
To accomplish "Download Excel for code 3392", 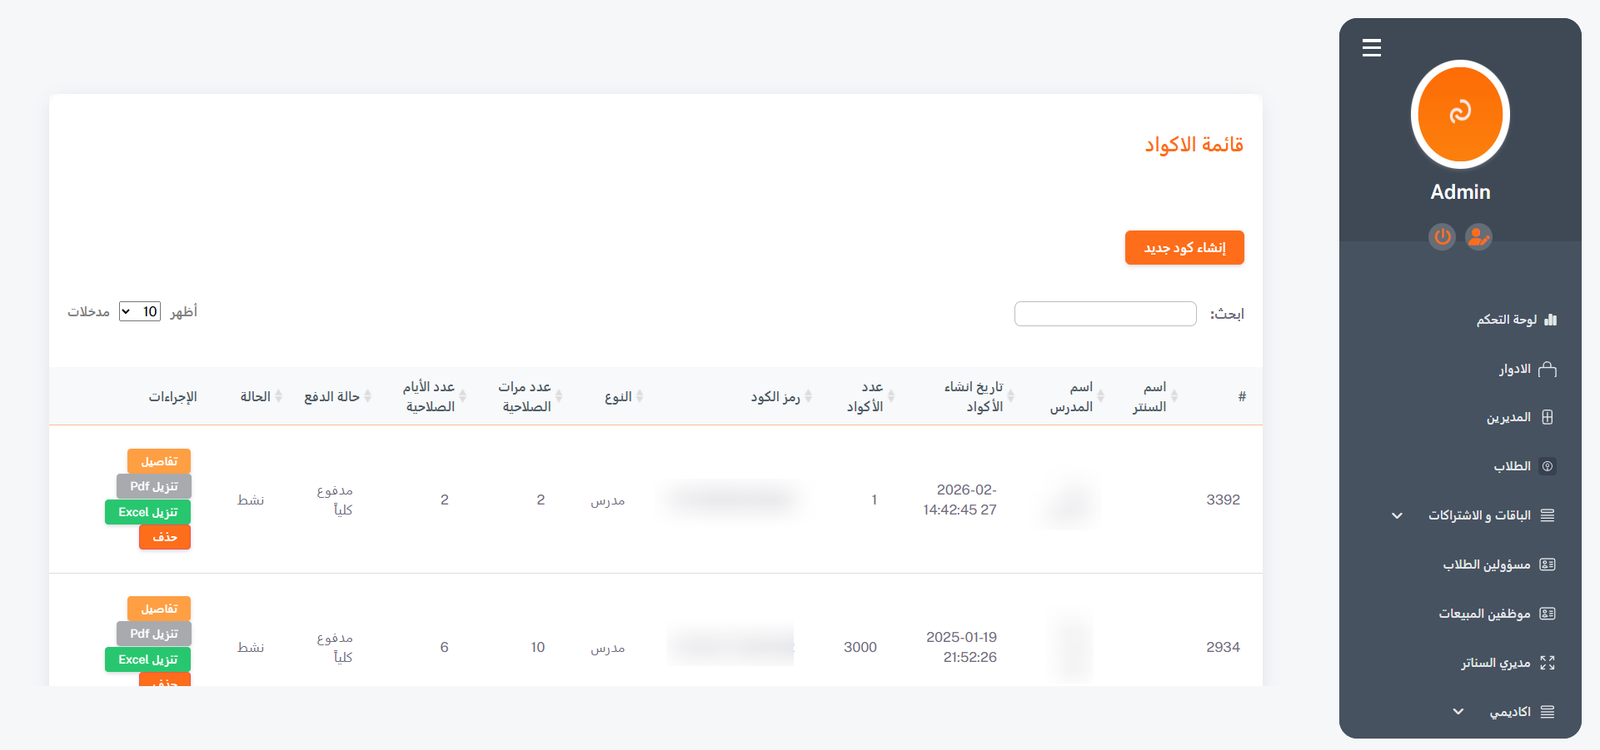I will coord(147,512).
